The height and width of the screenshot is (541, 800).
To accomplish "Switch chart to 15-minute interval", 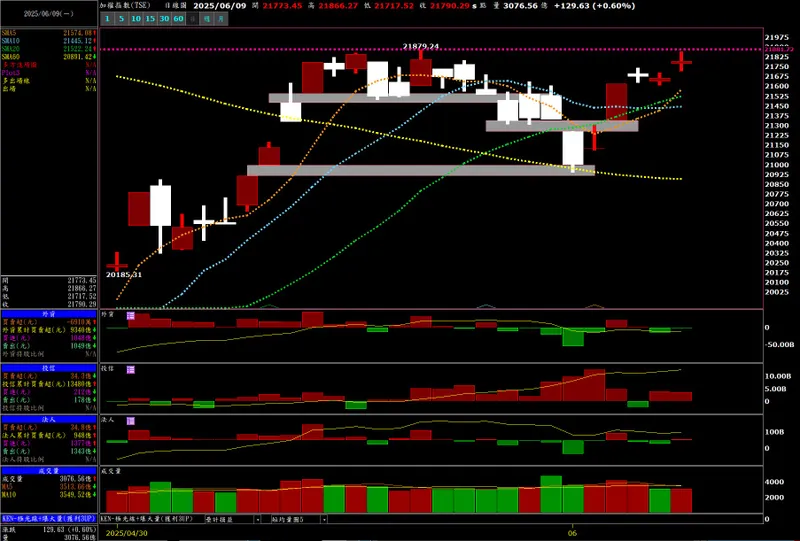I will 150,19.
